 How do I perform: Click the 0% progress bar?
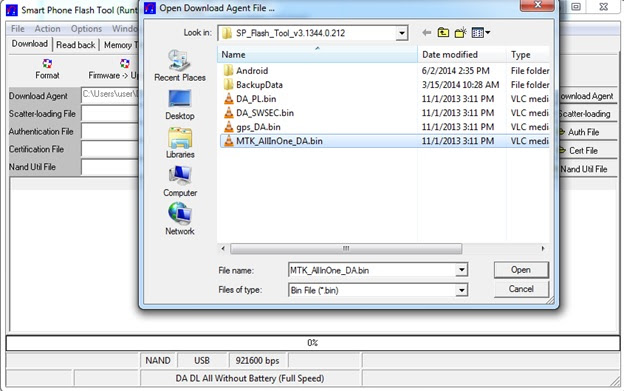pos(312,343)
